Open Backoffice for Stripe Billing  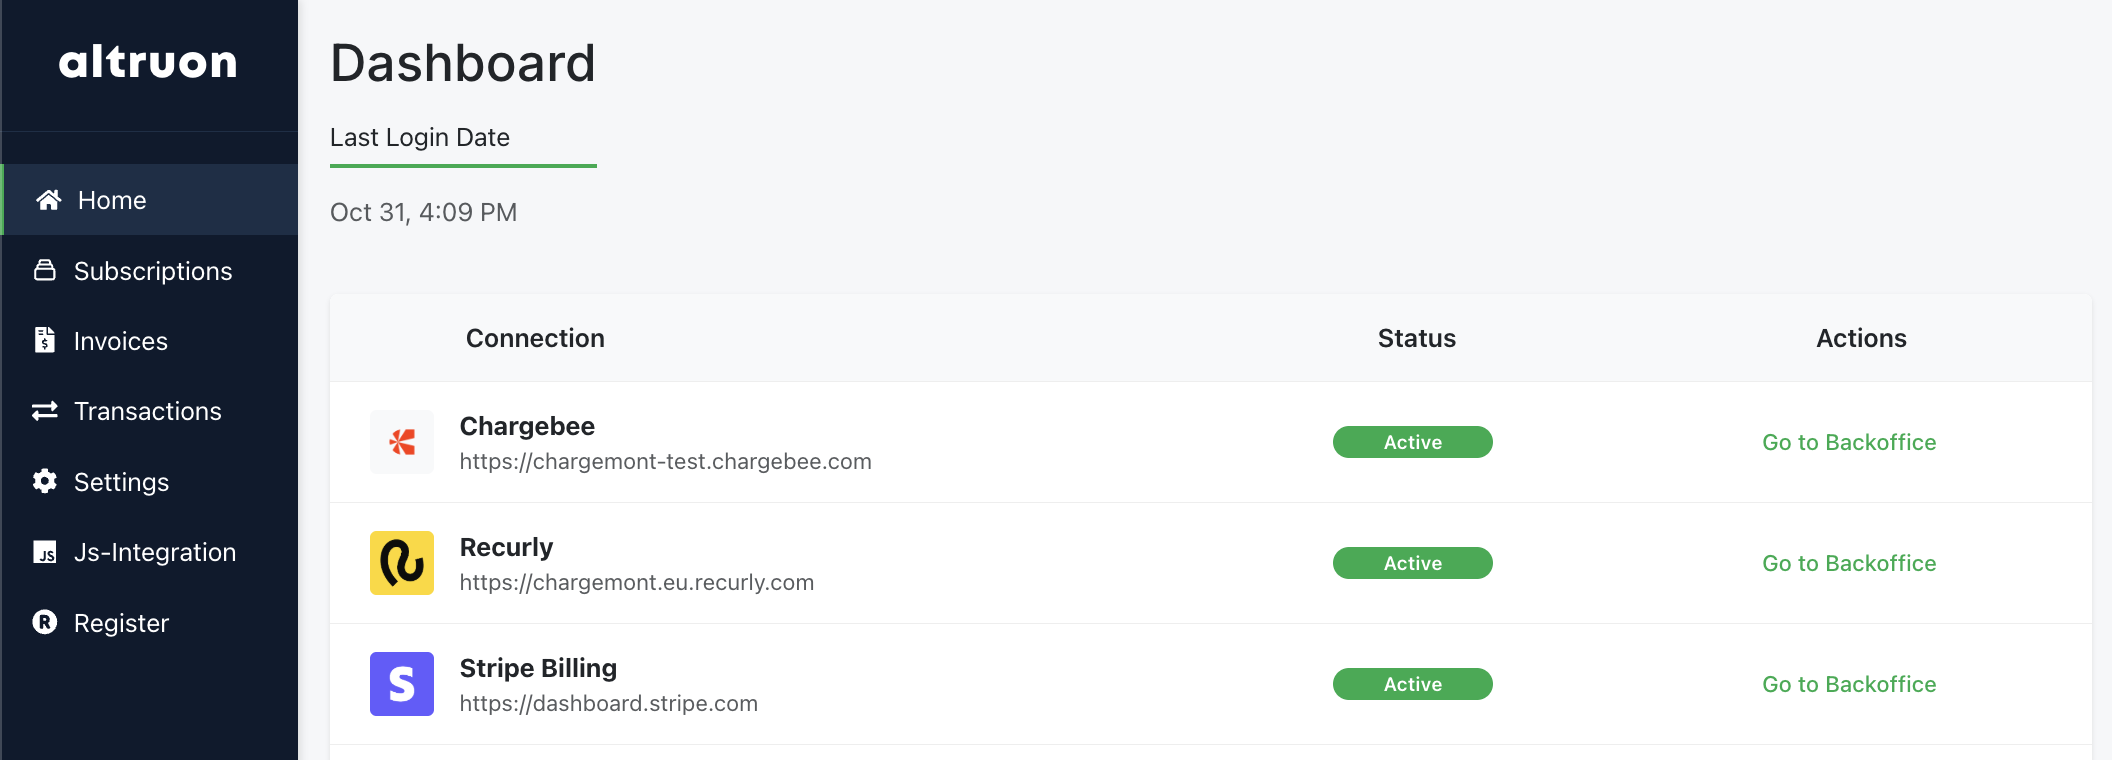pyautogui.click(x=1848, y=684)
